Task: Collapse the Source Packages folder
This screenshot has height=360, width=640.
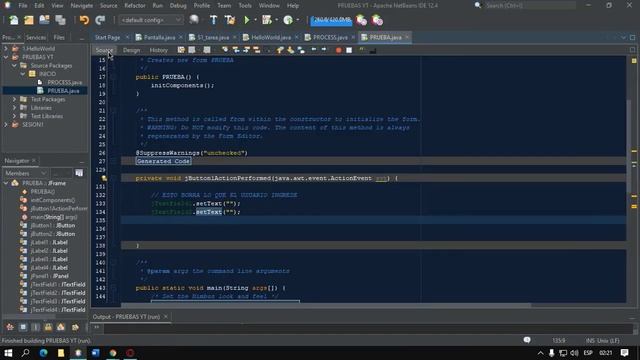Action: click(x=14, y=65)
